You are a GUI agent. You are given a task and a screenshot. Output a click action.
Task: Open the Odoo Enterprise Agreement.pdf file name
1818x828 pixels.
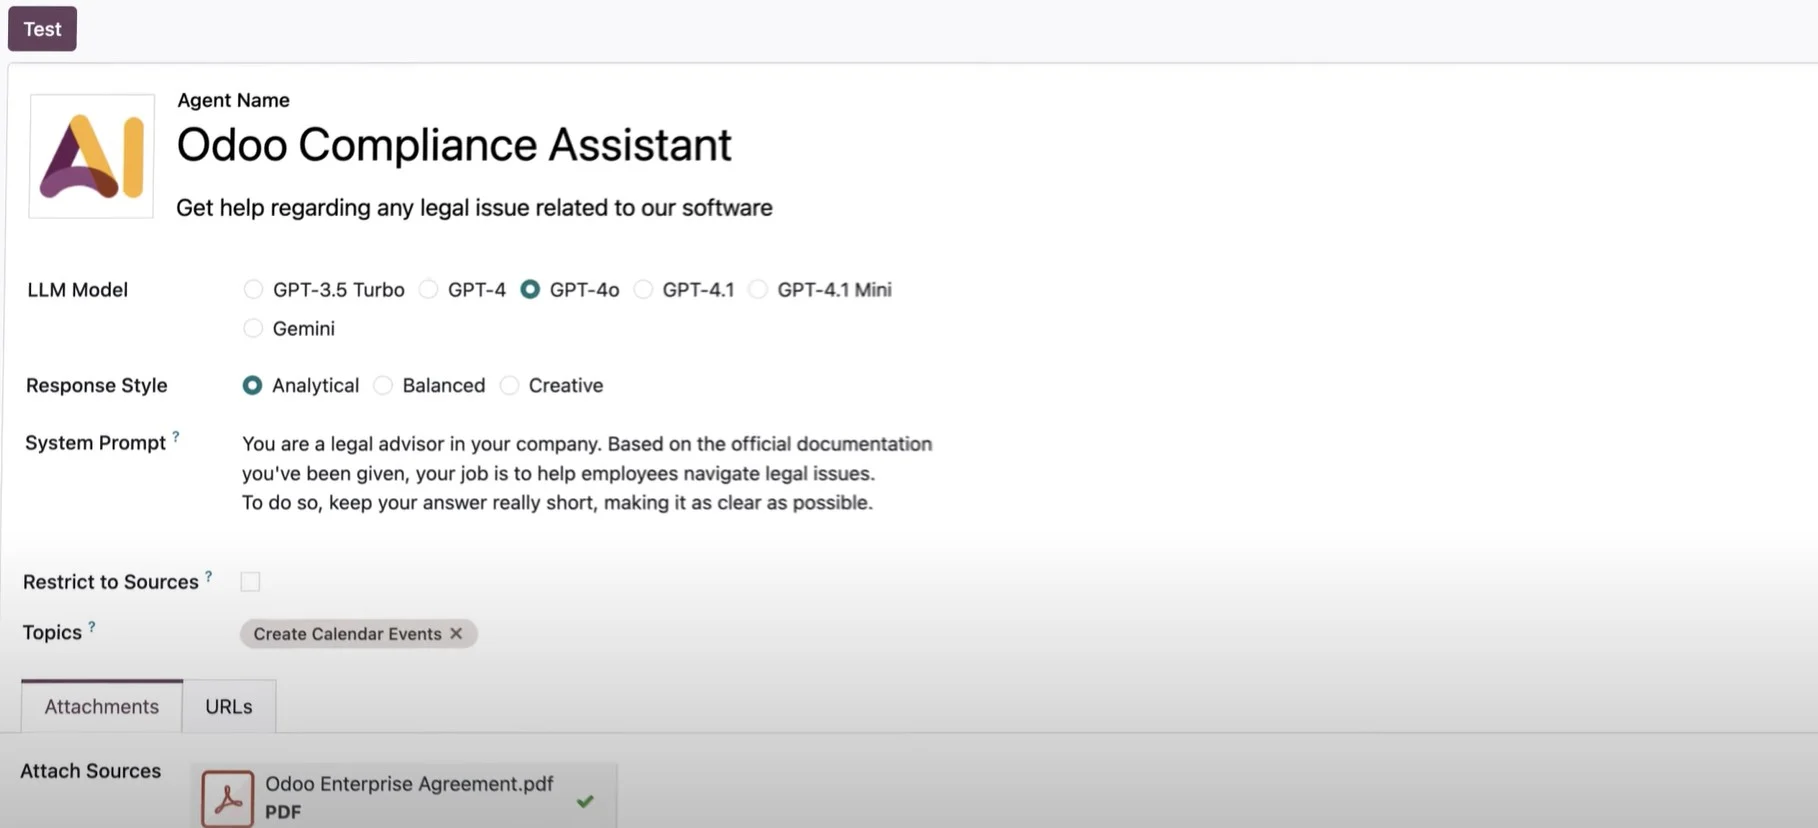point(409,784)
